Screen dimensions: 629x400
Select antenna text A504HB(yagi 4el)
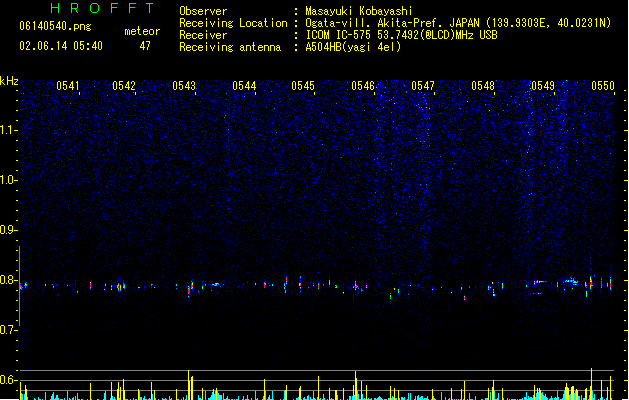(x=353, y=47)
